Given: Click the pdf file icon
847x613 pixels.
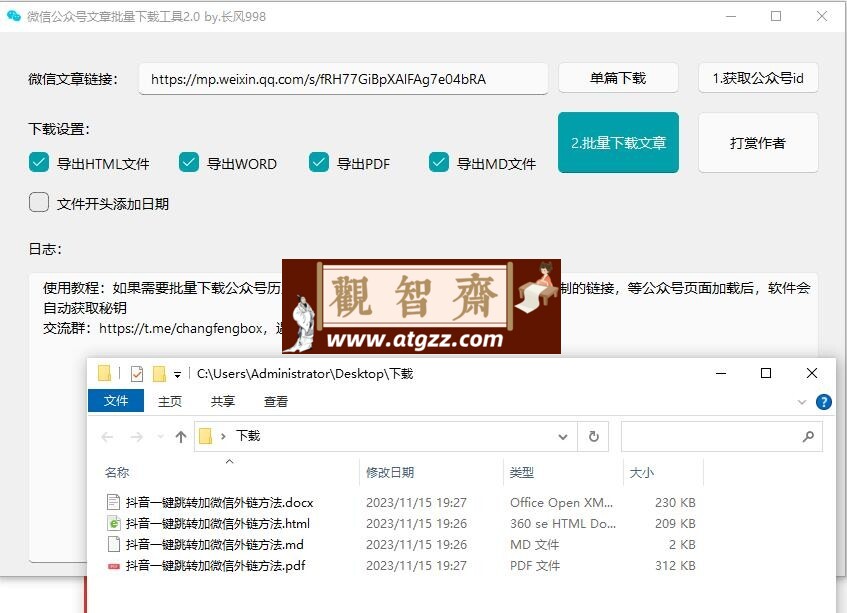Looking at the screenshot, I should click(113, 565).
